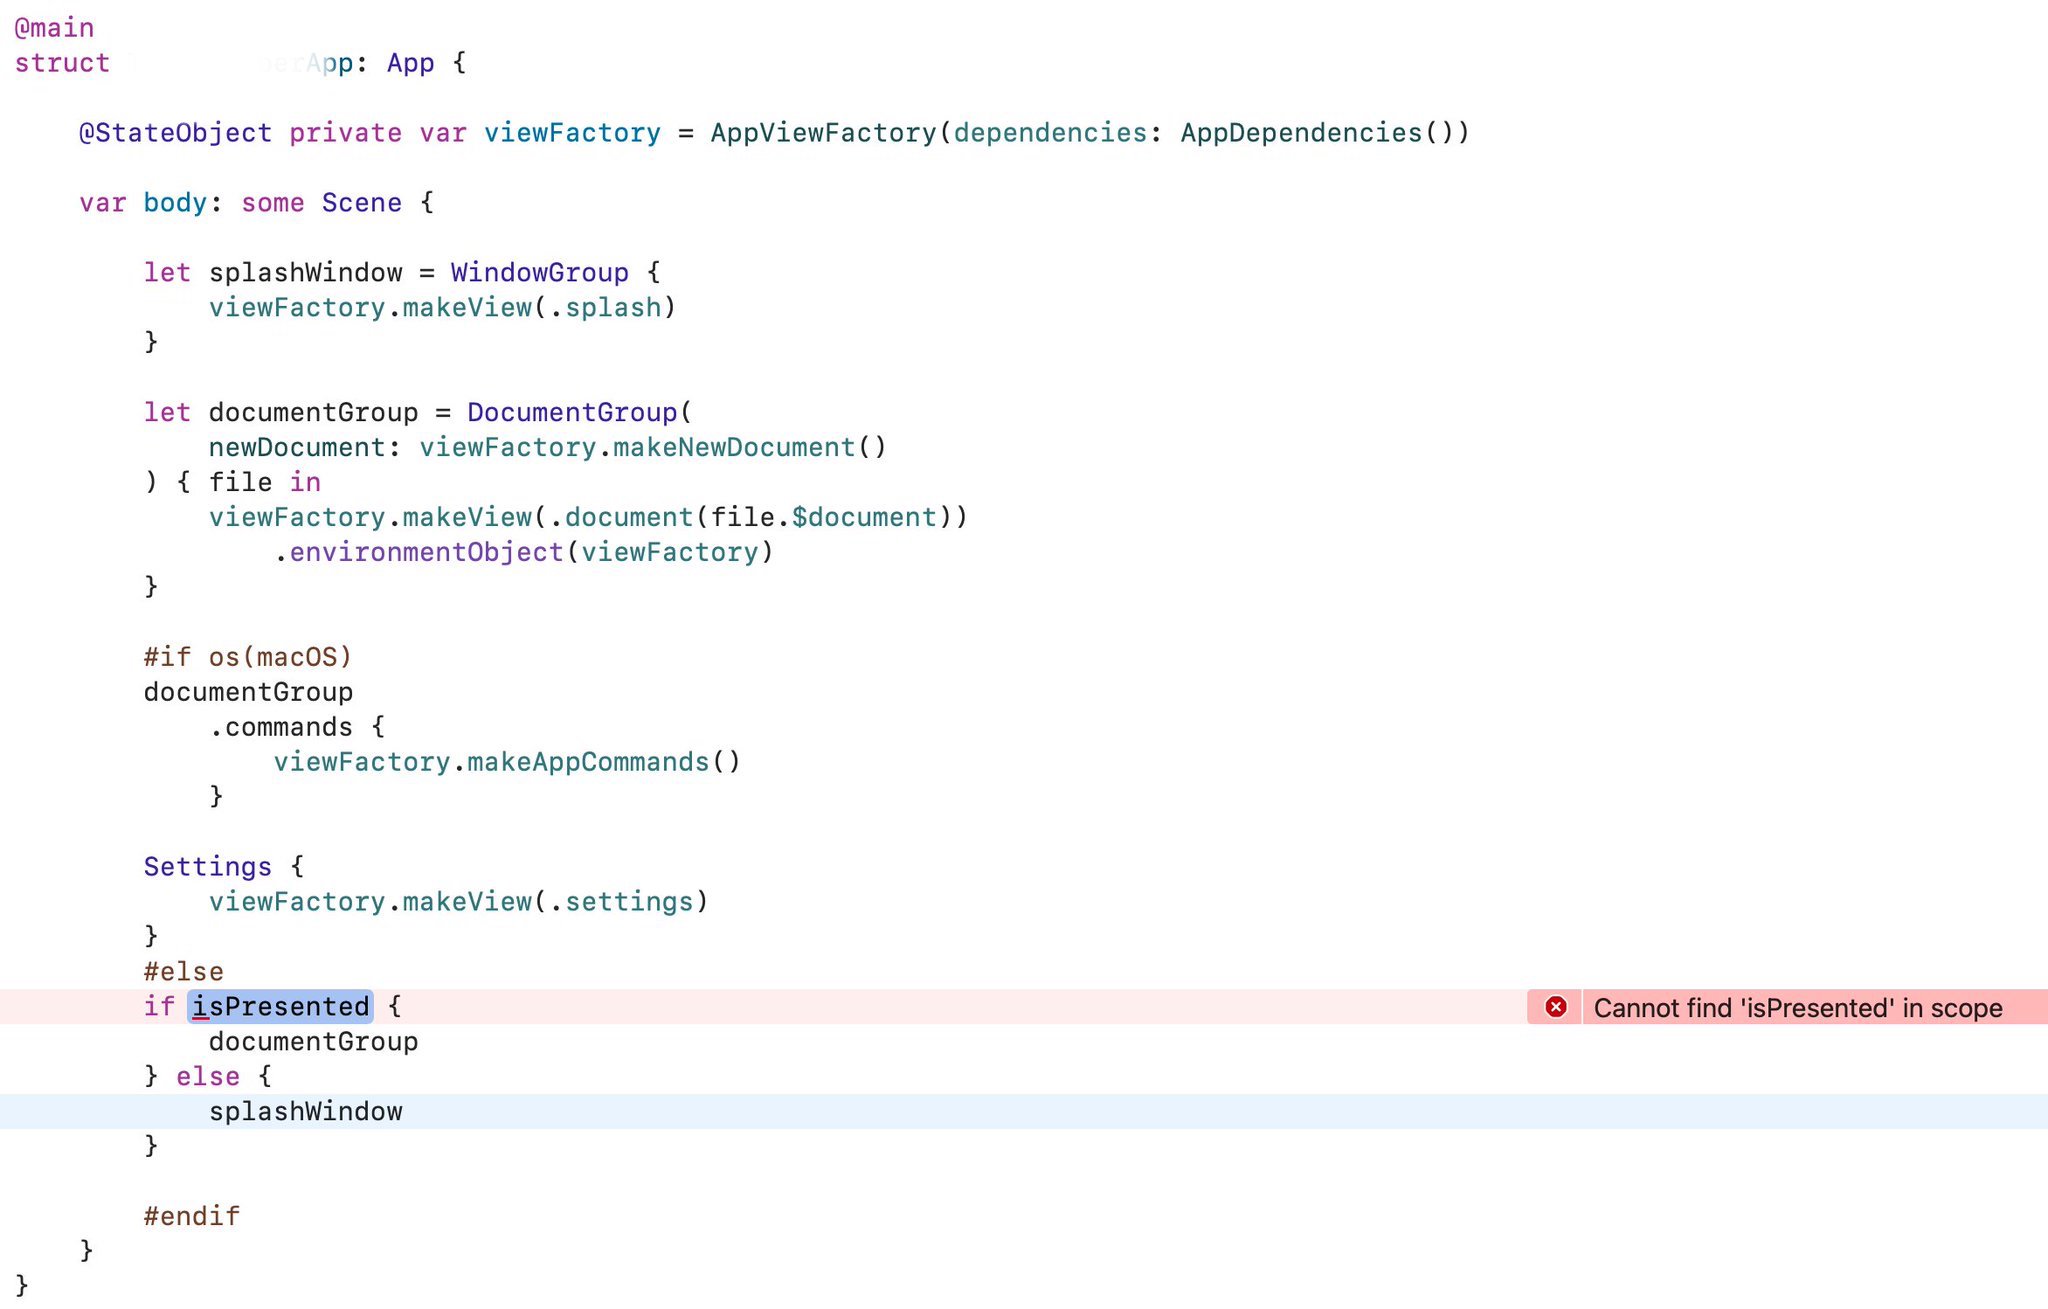Screen dimensions: 2048x1309
Task: Click makeAppCommands() method call
Action: point(603,762)
